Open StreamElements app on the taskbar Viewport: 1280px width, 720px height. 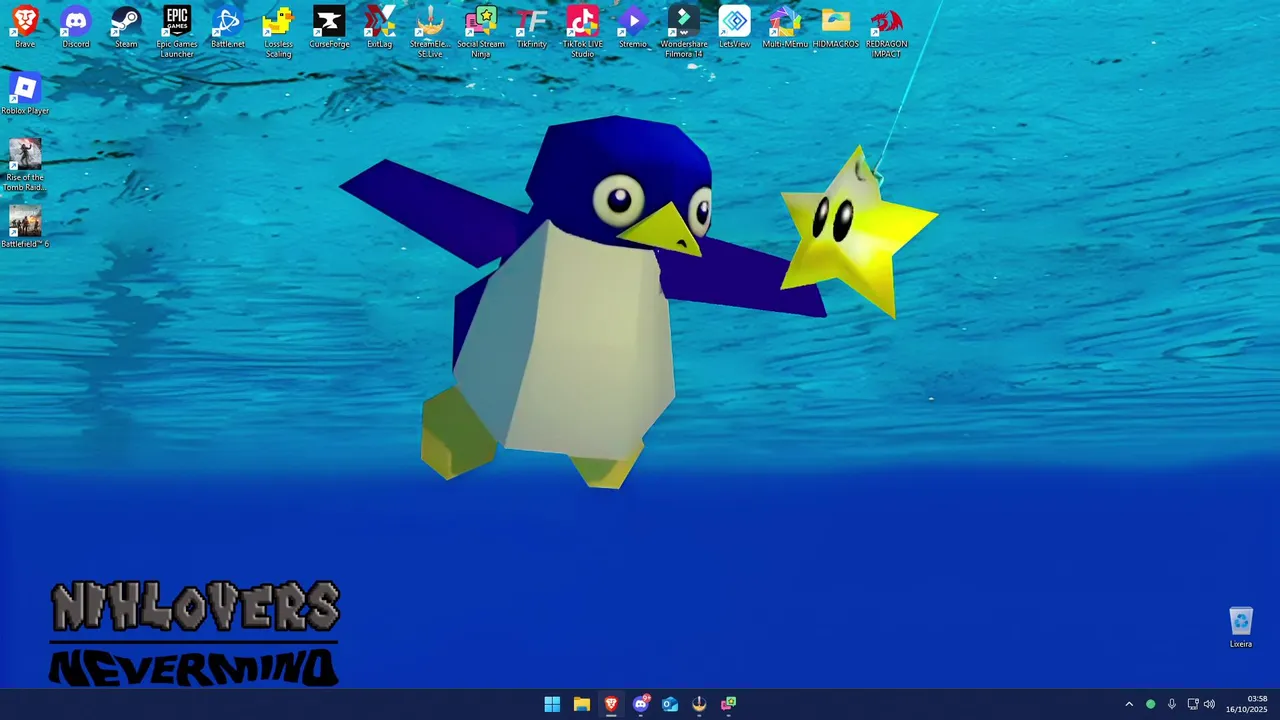700,704
